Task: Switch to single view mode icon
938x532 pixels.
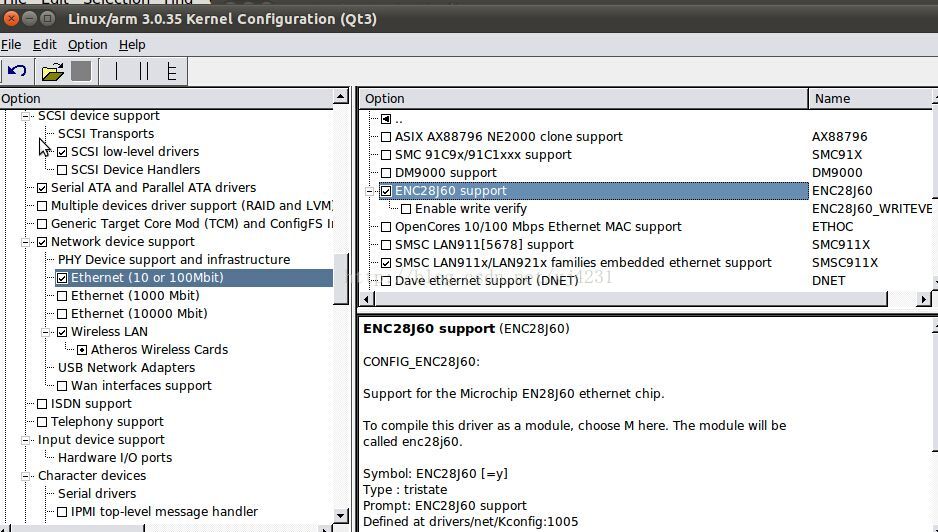Action: pos(116,72)
